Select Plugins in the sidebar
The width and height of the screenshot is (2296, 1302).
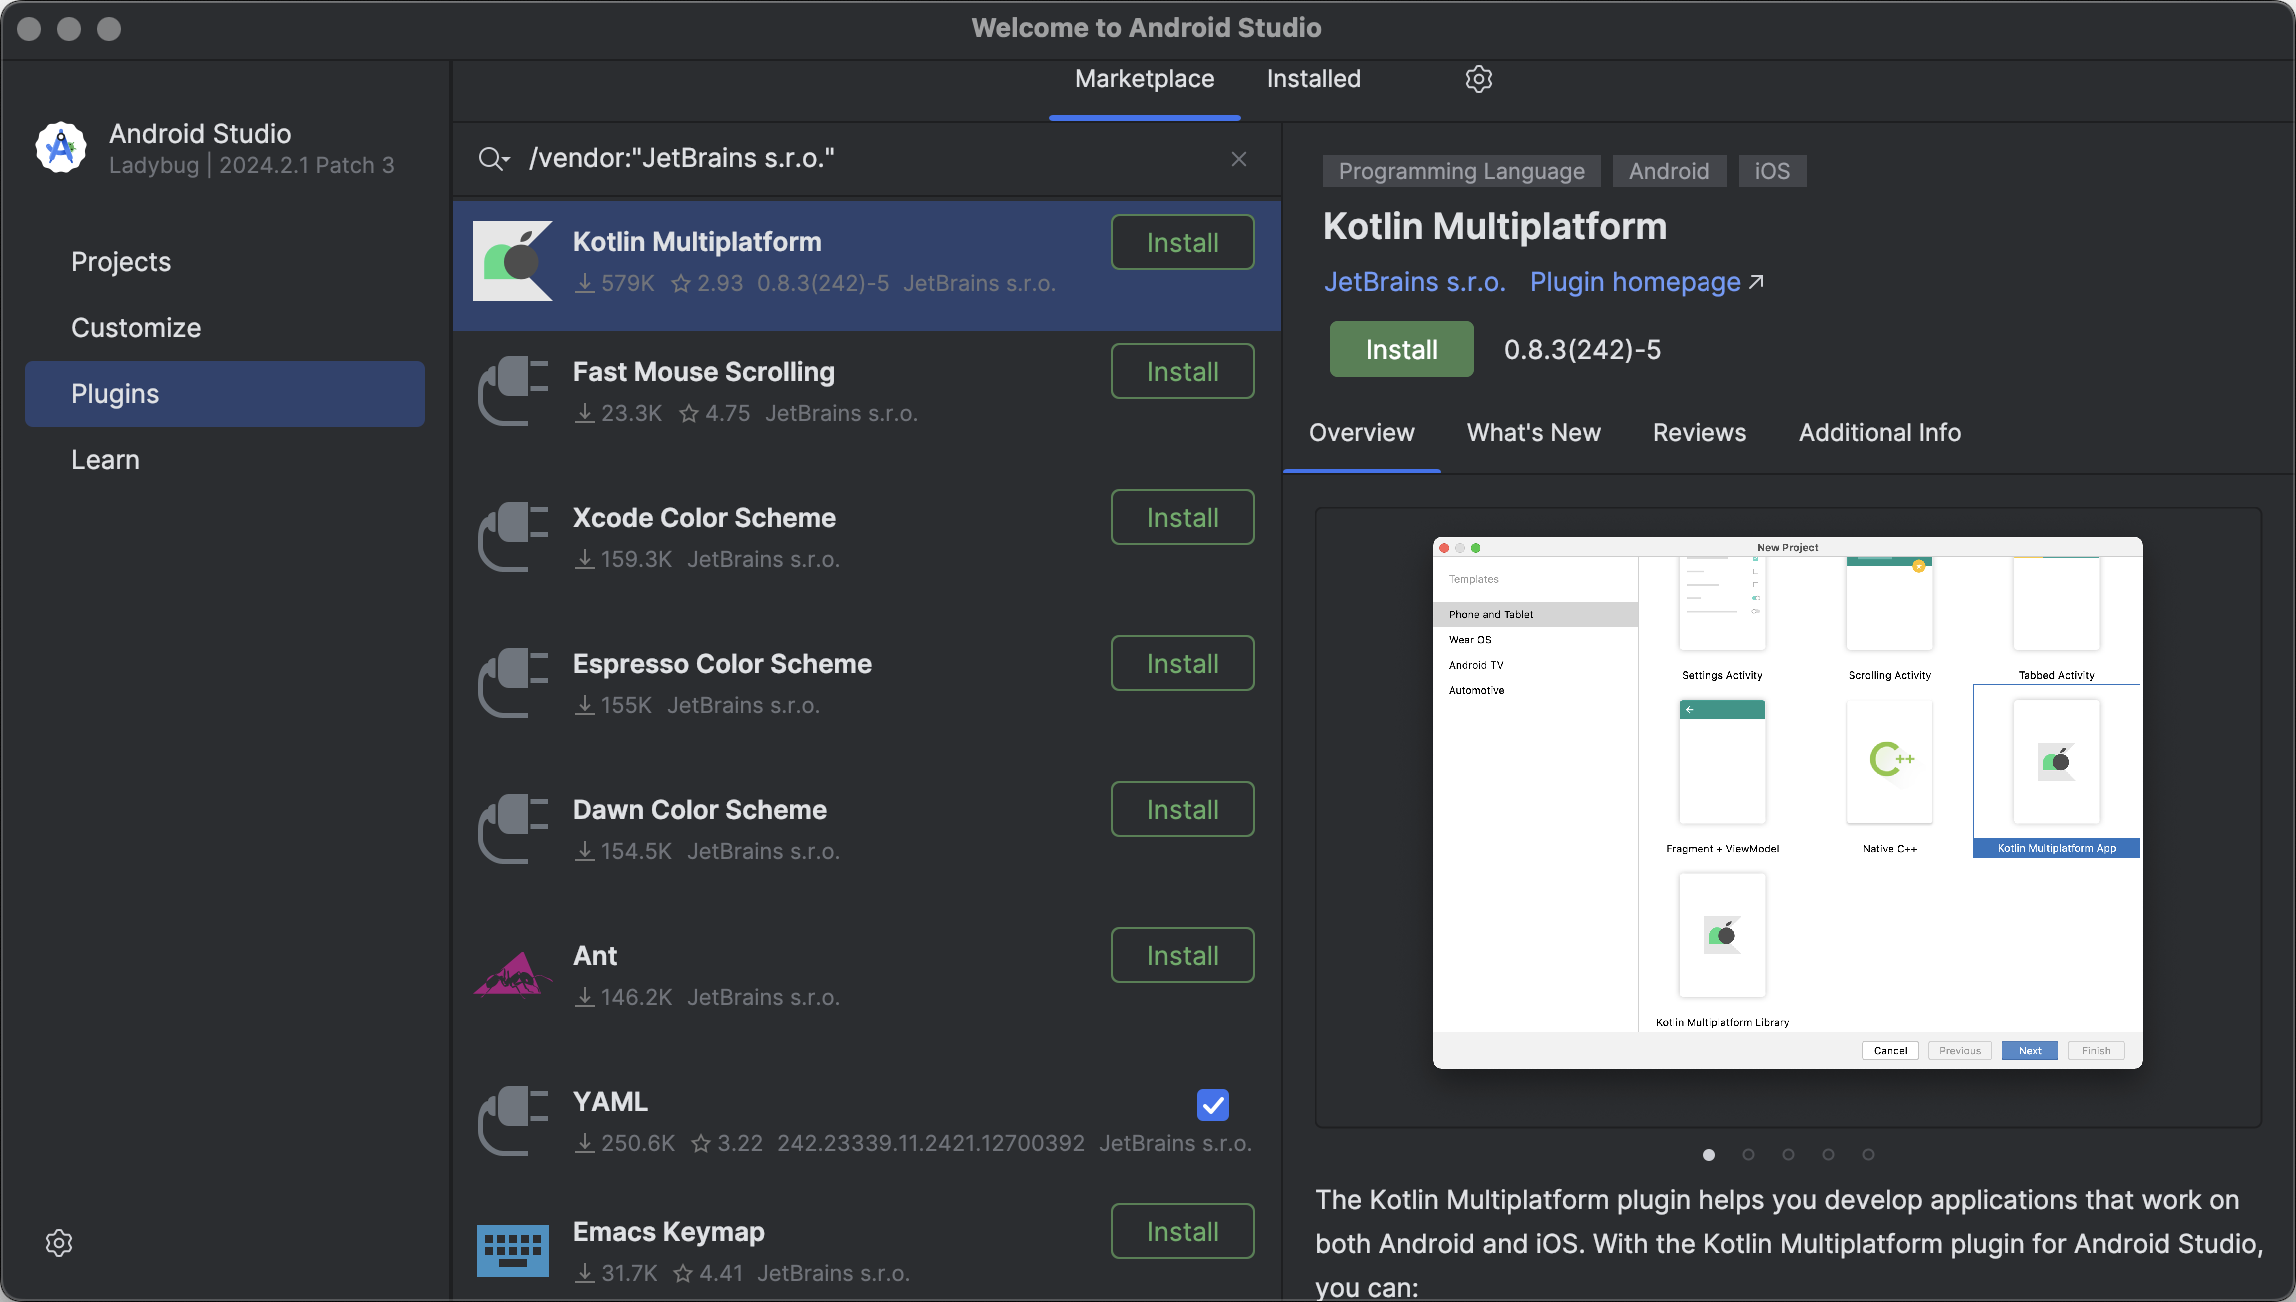tap(225, 394)
